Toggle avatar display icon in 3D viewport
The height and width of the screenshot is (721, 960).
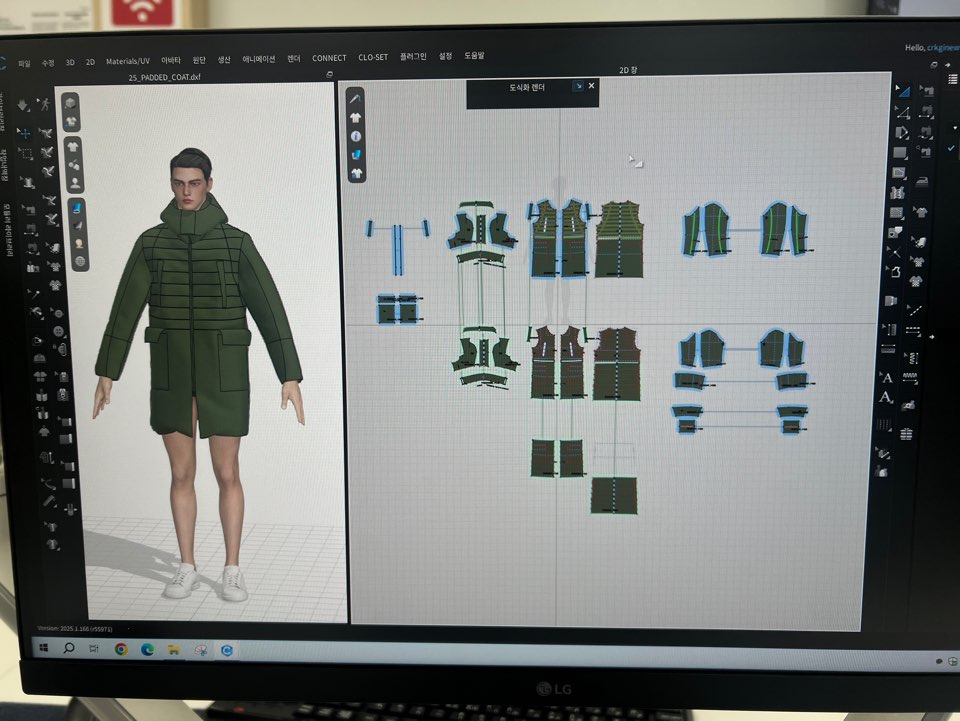click(76, 184)
